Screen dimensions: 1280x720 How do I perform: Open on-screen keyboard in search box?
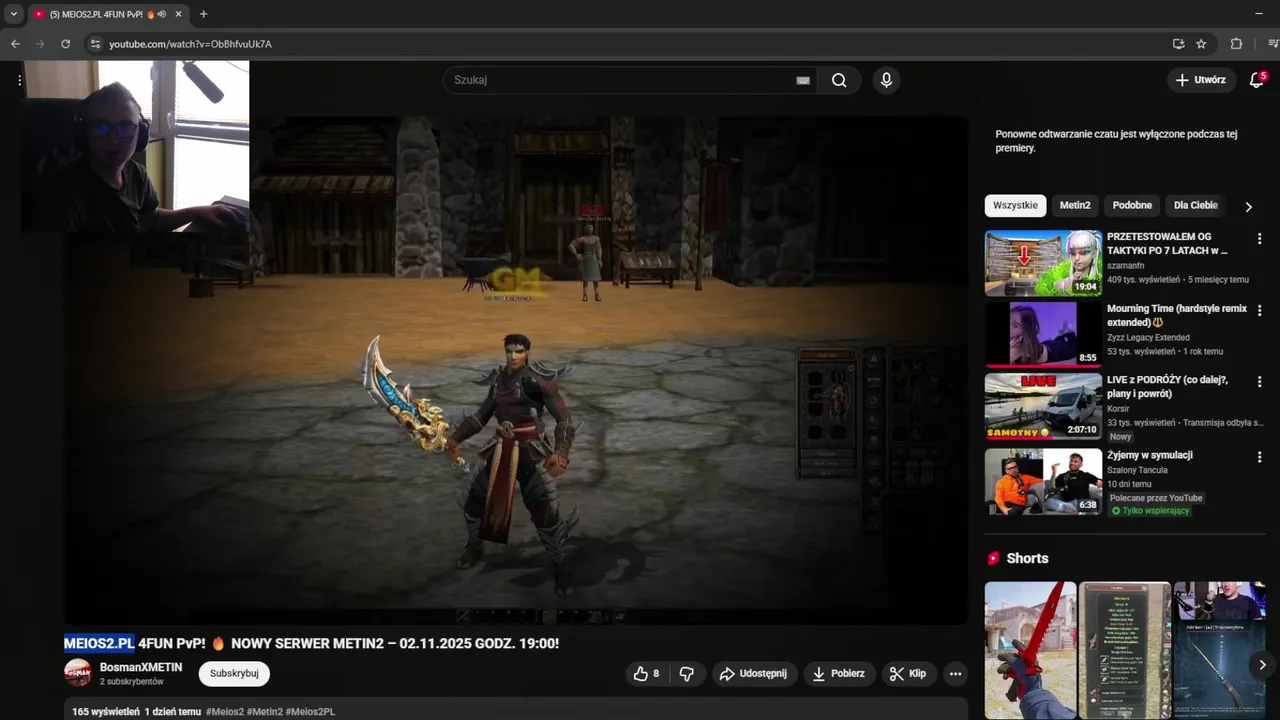[803, 80]
